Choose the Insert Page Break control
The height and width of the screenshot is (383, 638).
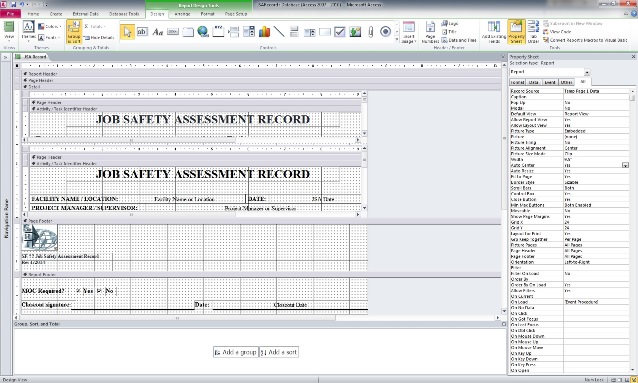click(x=234, y=31)
